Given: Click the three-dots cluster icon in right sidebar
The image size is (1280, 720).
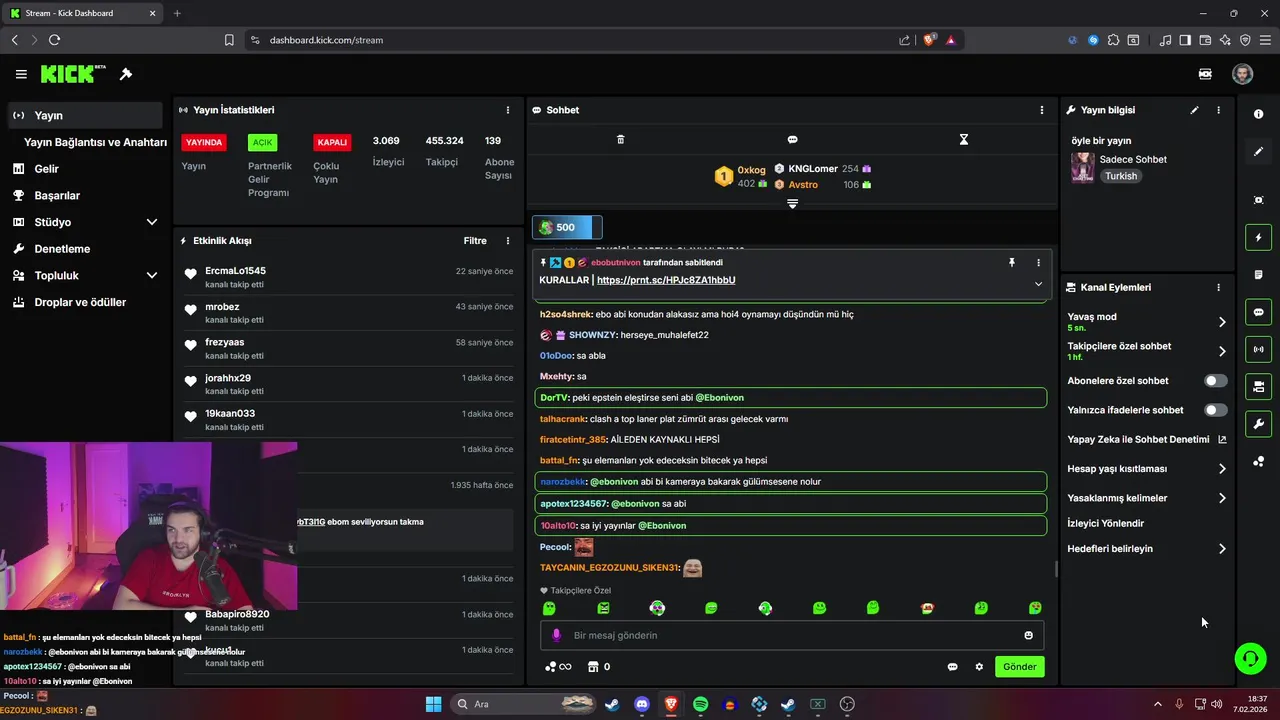Looking at the screenshot, I should pos(1258,461).
